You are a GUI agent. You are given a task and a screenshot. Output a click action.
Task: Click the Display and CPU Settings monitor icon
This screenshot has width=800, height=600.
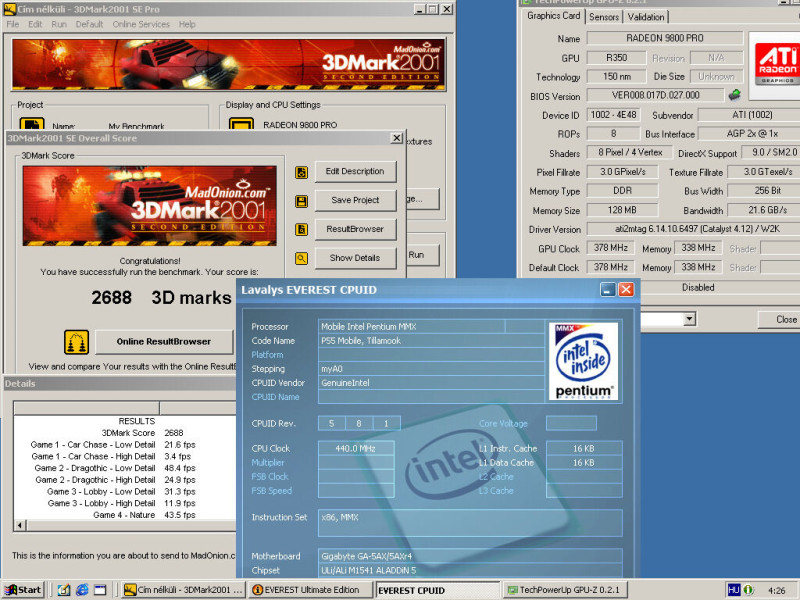241,124
